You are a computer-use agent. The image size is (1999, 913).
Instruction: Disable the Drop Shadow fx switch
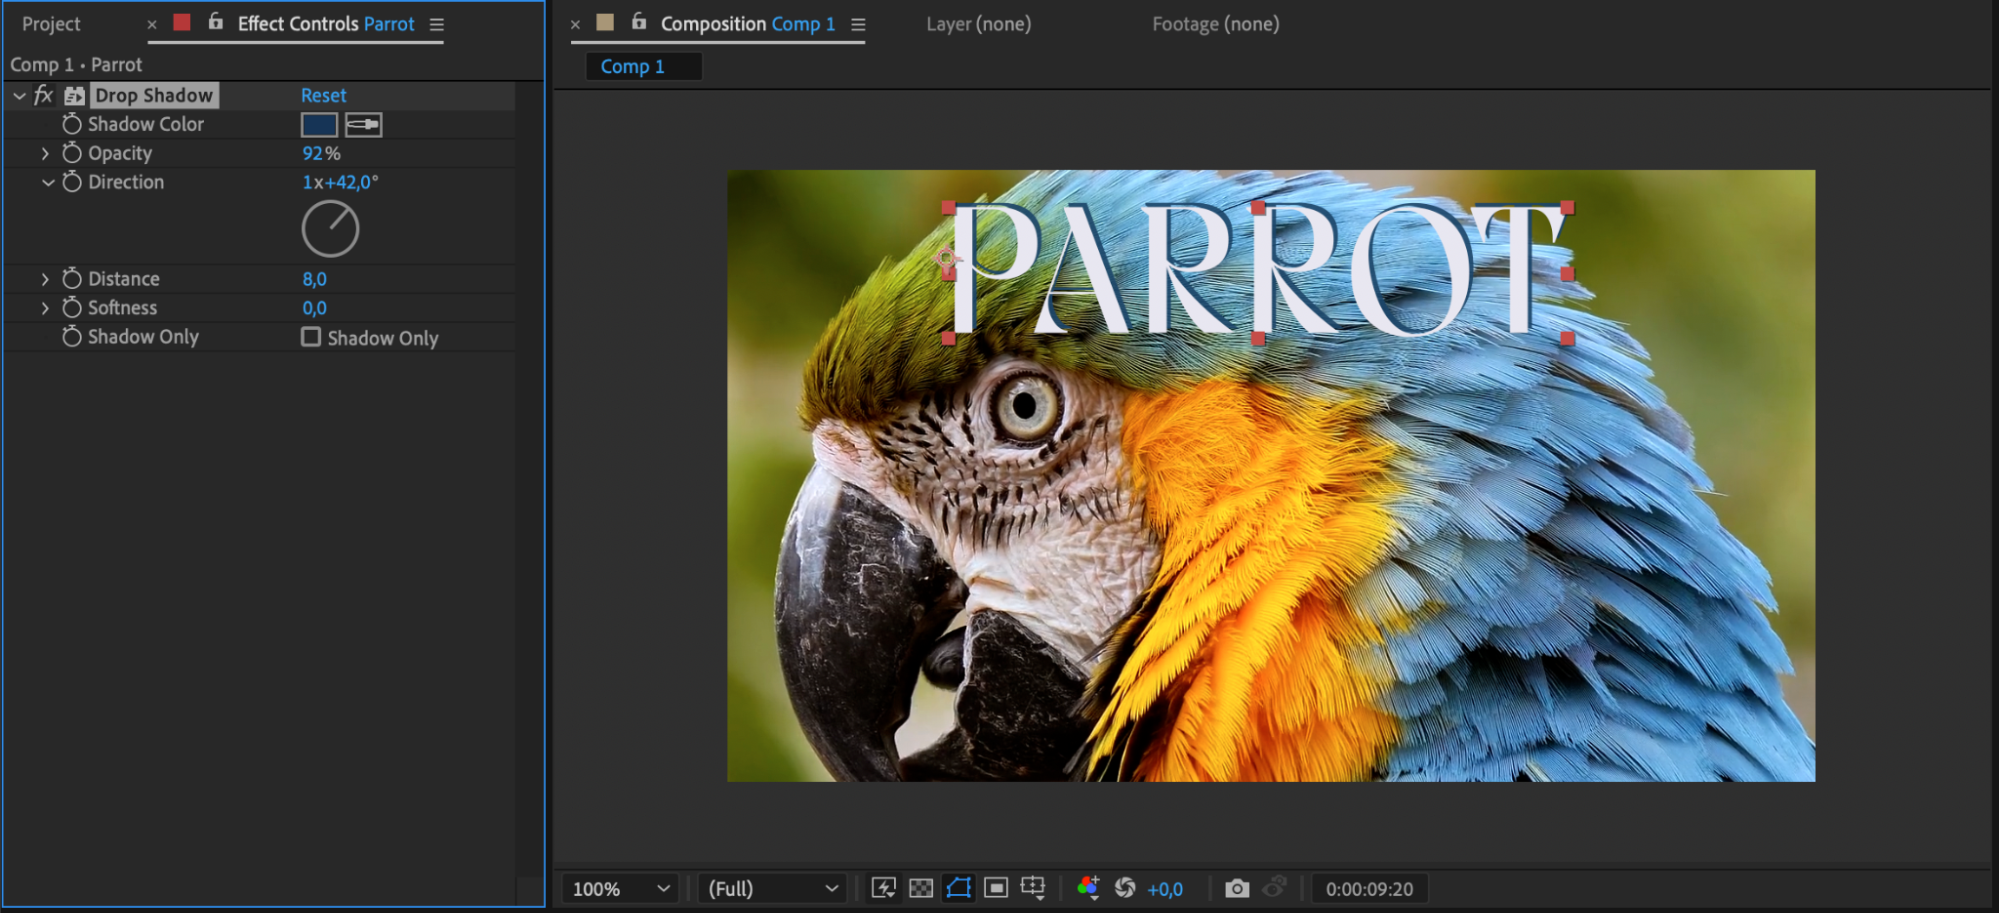43,95
